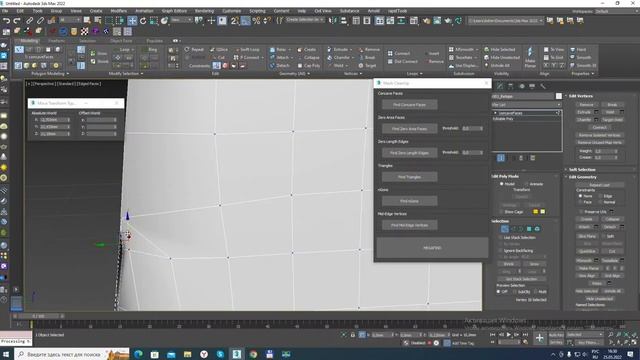Activate the Select and Rotate tool

143,20
